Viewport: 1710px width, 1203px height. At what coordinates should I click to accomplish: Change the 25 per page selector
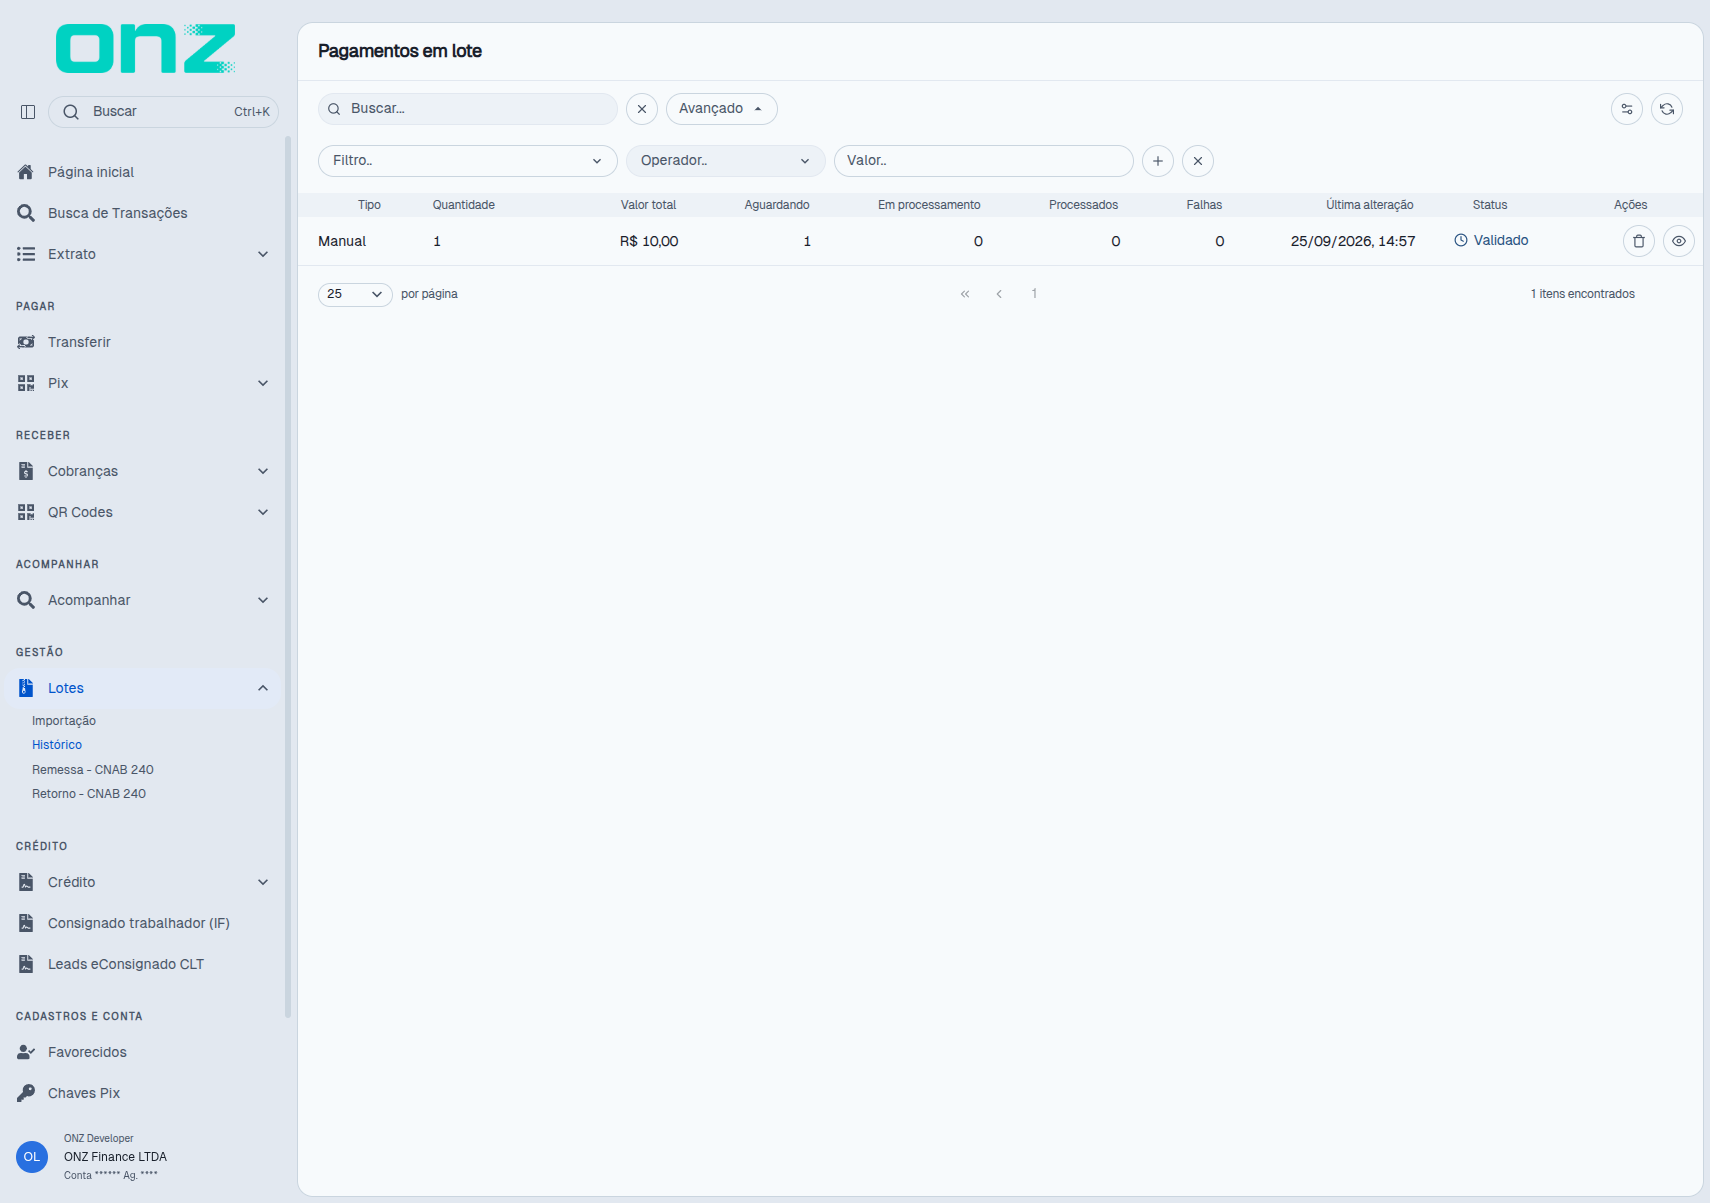point(355,294)
